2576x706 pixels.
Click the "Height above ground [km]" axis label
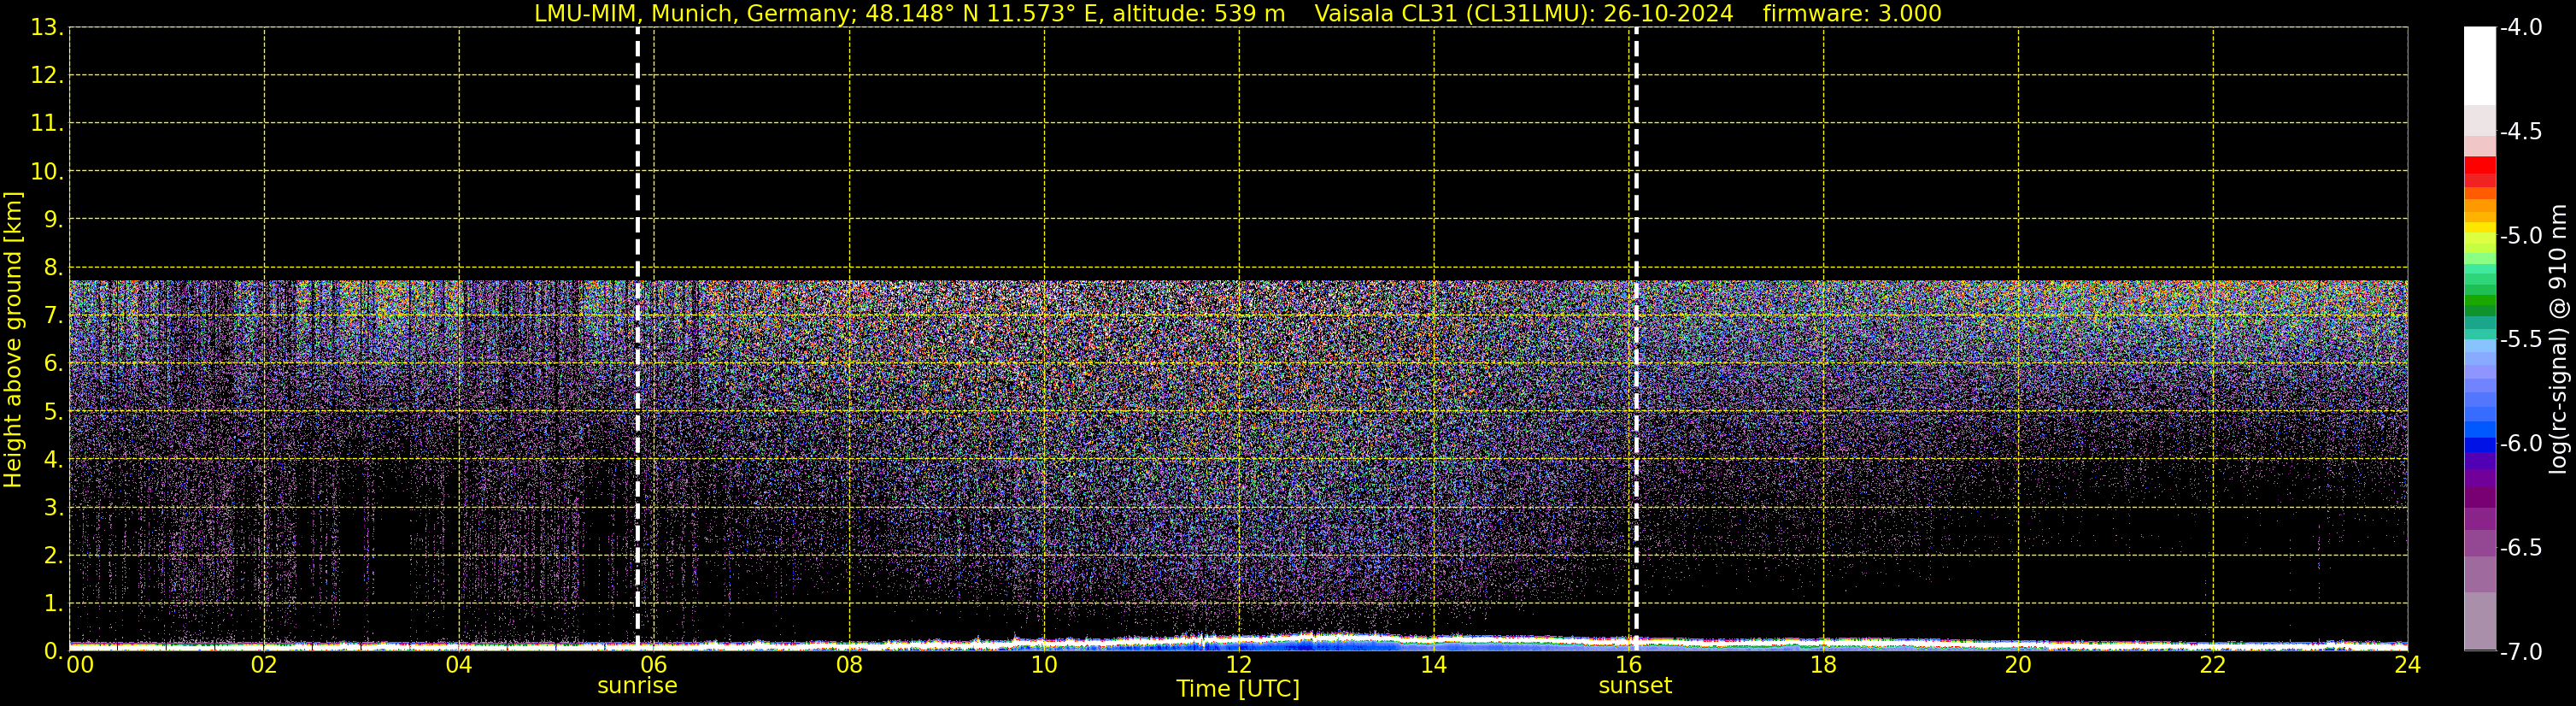(13, 340)
